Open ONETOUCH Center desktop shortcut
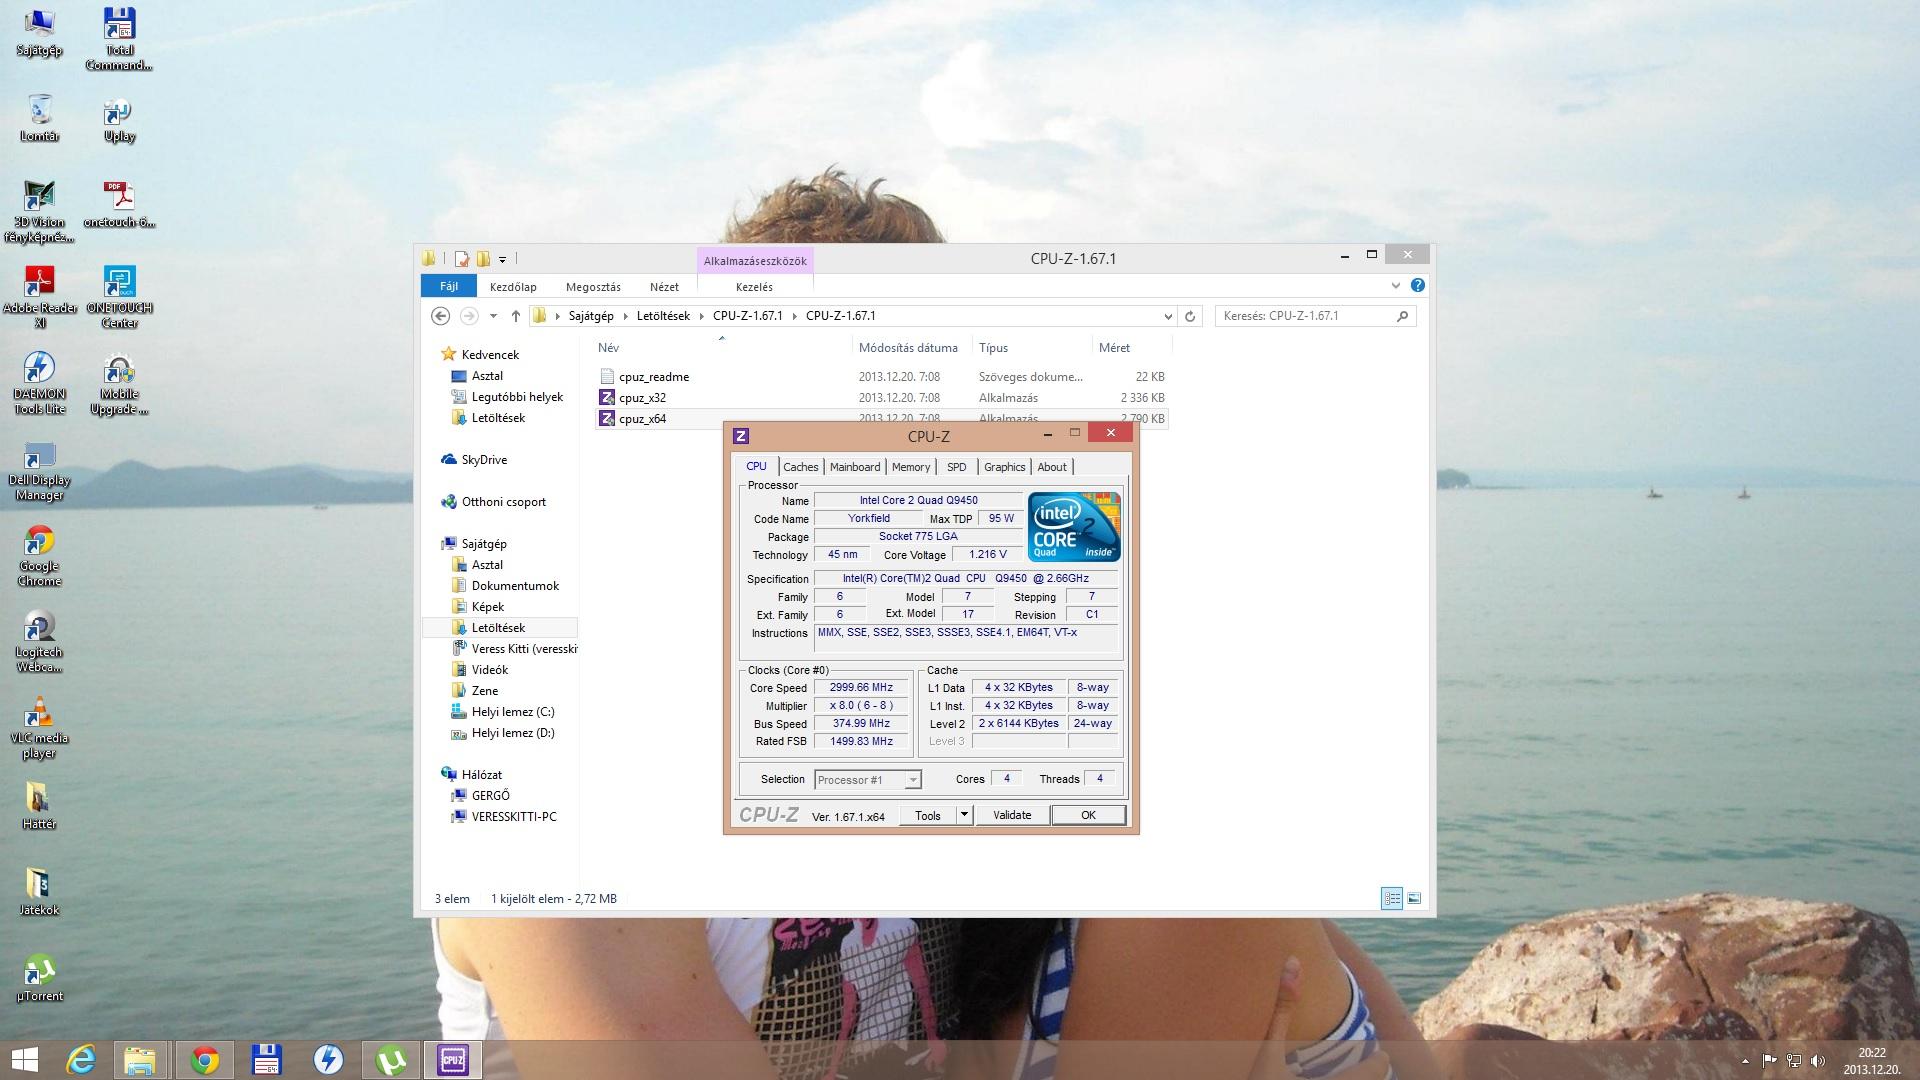This screenshot has width=1920, height=1080. pyautogui.click(x=119, y=297)
